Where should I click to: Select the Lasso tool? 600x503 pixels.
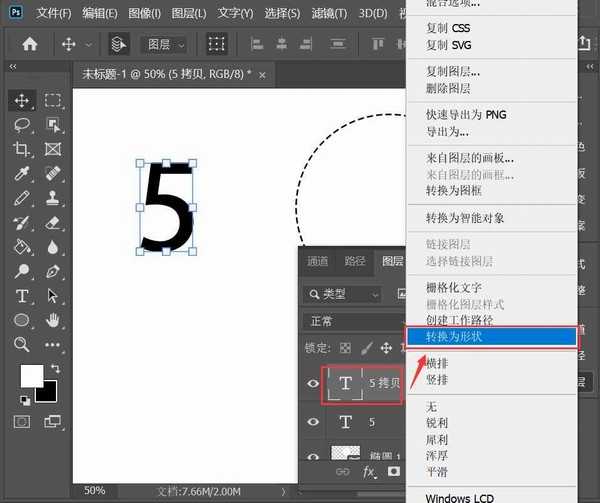click(22, 125)
